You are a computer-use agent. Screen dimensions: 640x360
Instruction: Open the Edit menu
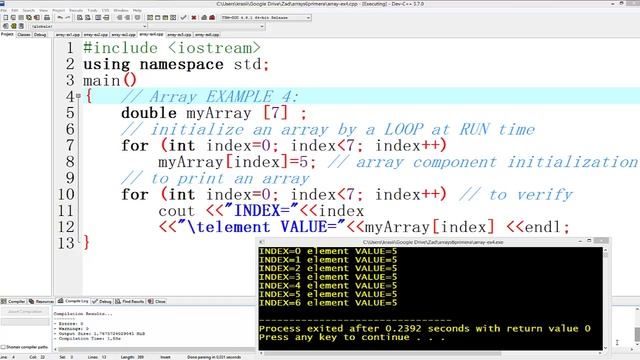15,10
